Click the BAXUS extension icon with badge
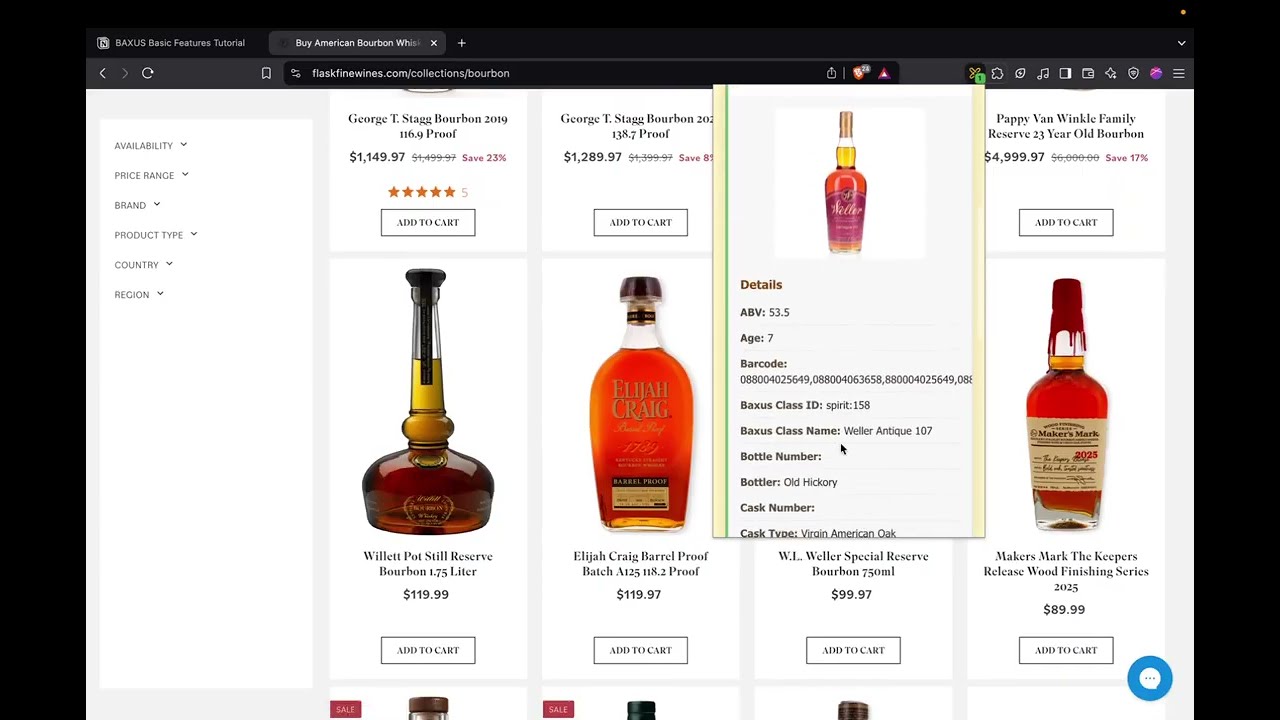 pyautogui.click(x=976, y=73)
